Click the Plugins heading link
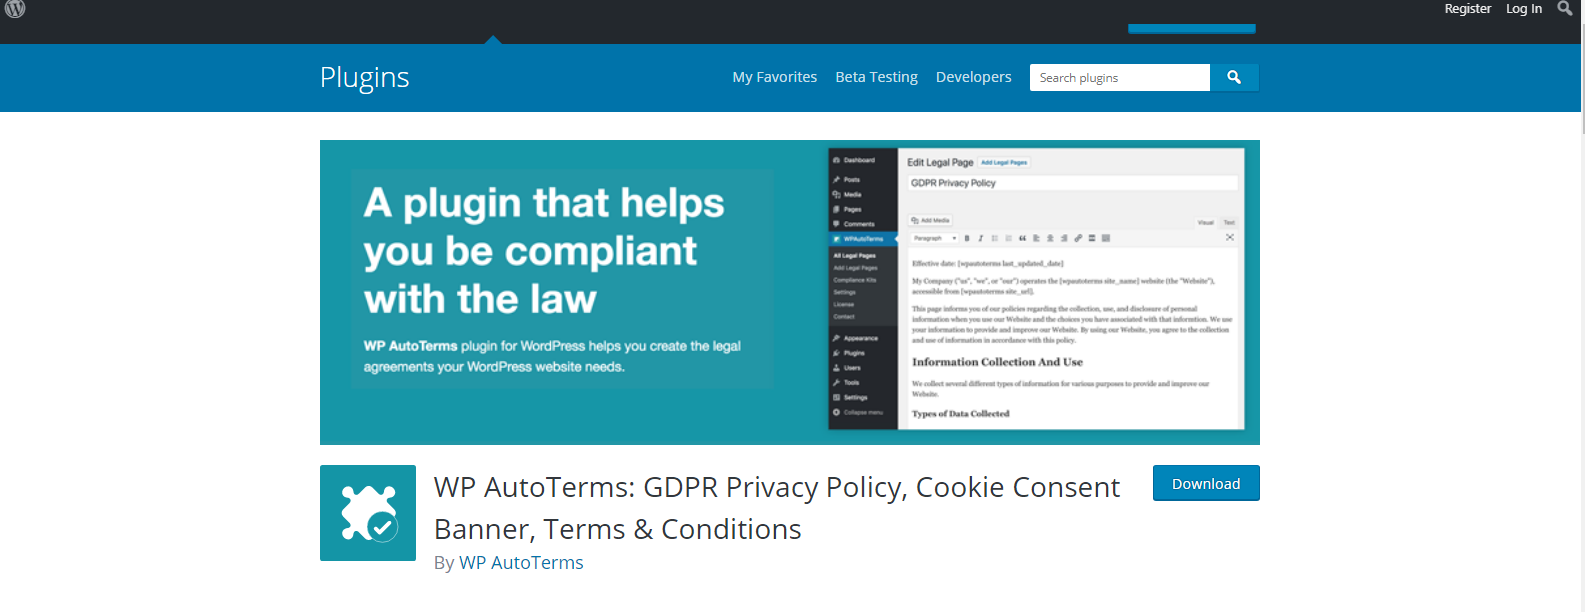Viewport: 1585px width, 612px height. point(364,78)
